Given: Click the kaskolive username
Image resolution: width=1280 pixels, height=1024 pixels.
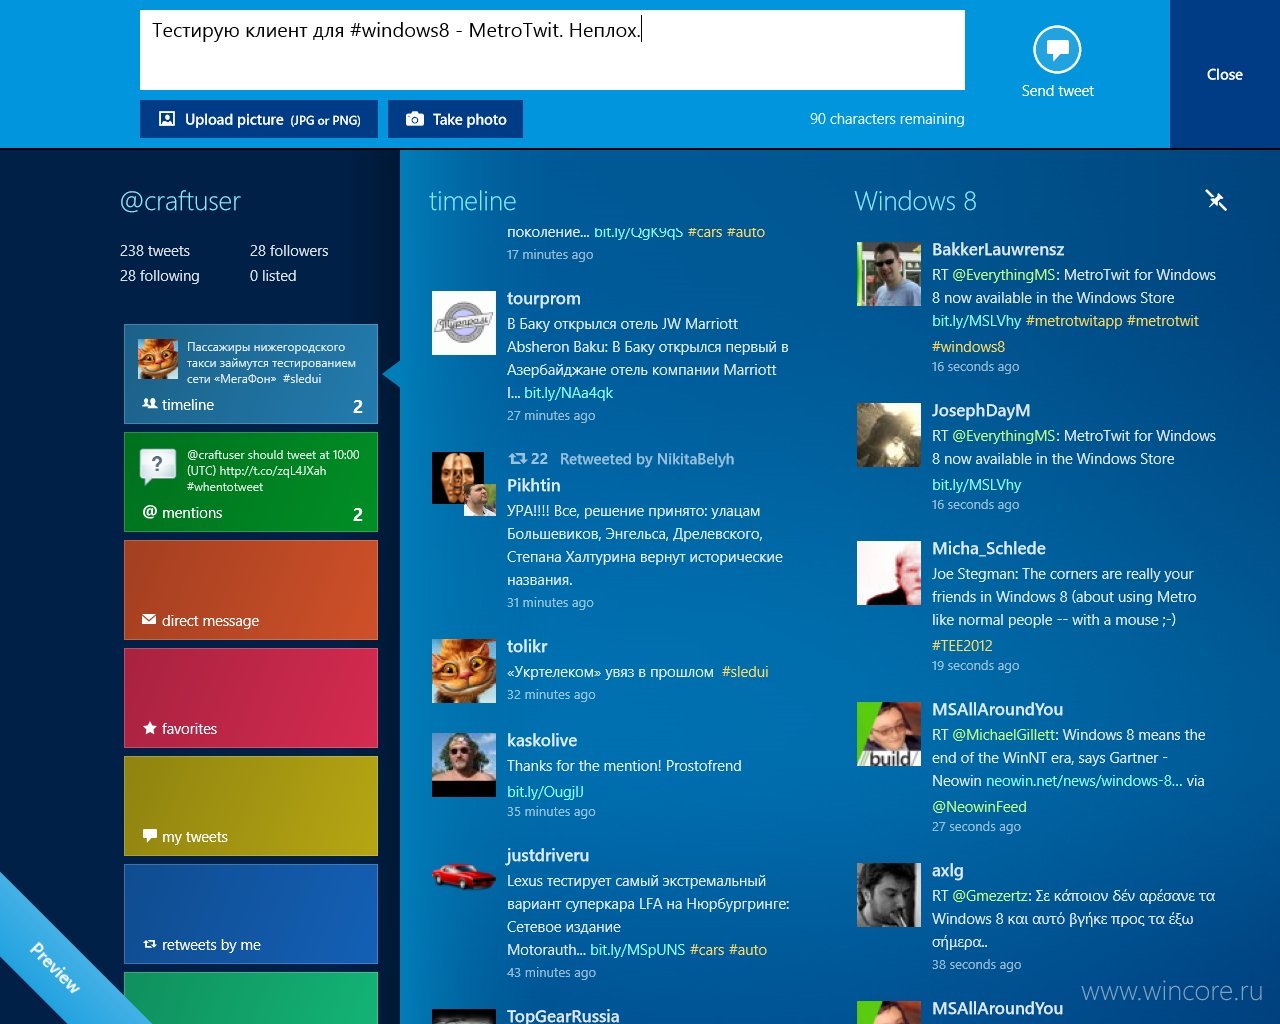Looking at the screenshot, I should [x=542, y=741].
